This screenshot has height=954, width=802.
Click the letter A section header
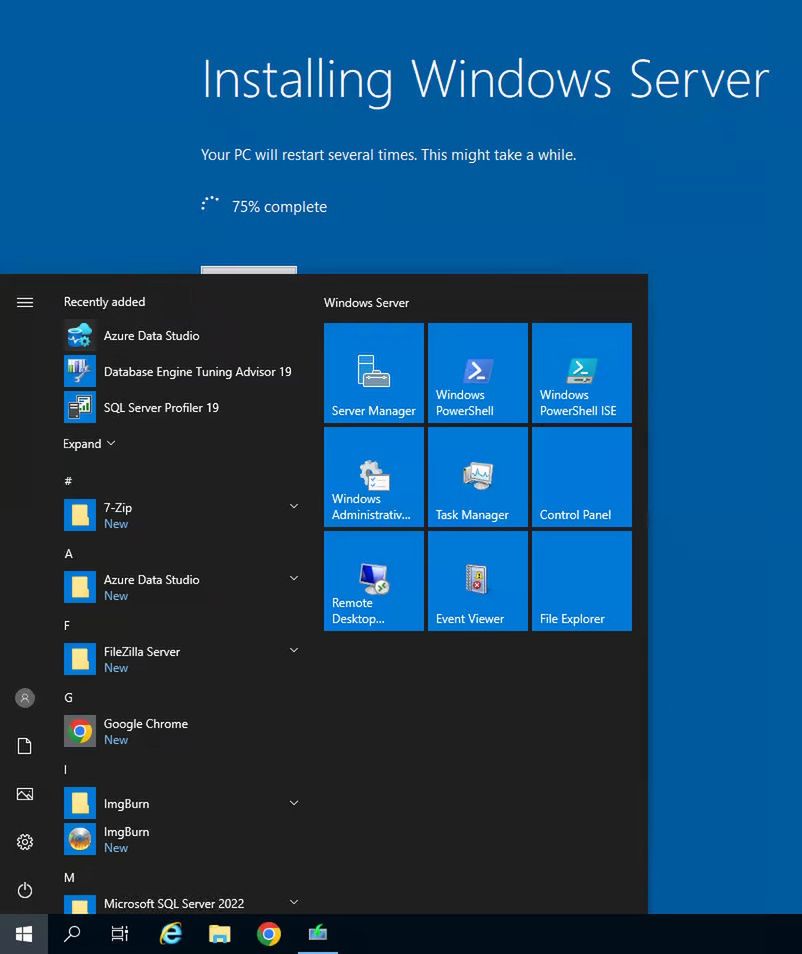[x=68, y=554]
